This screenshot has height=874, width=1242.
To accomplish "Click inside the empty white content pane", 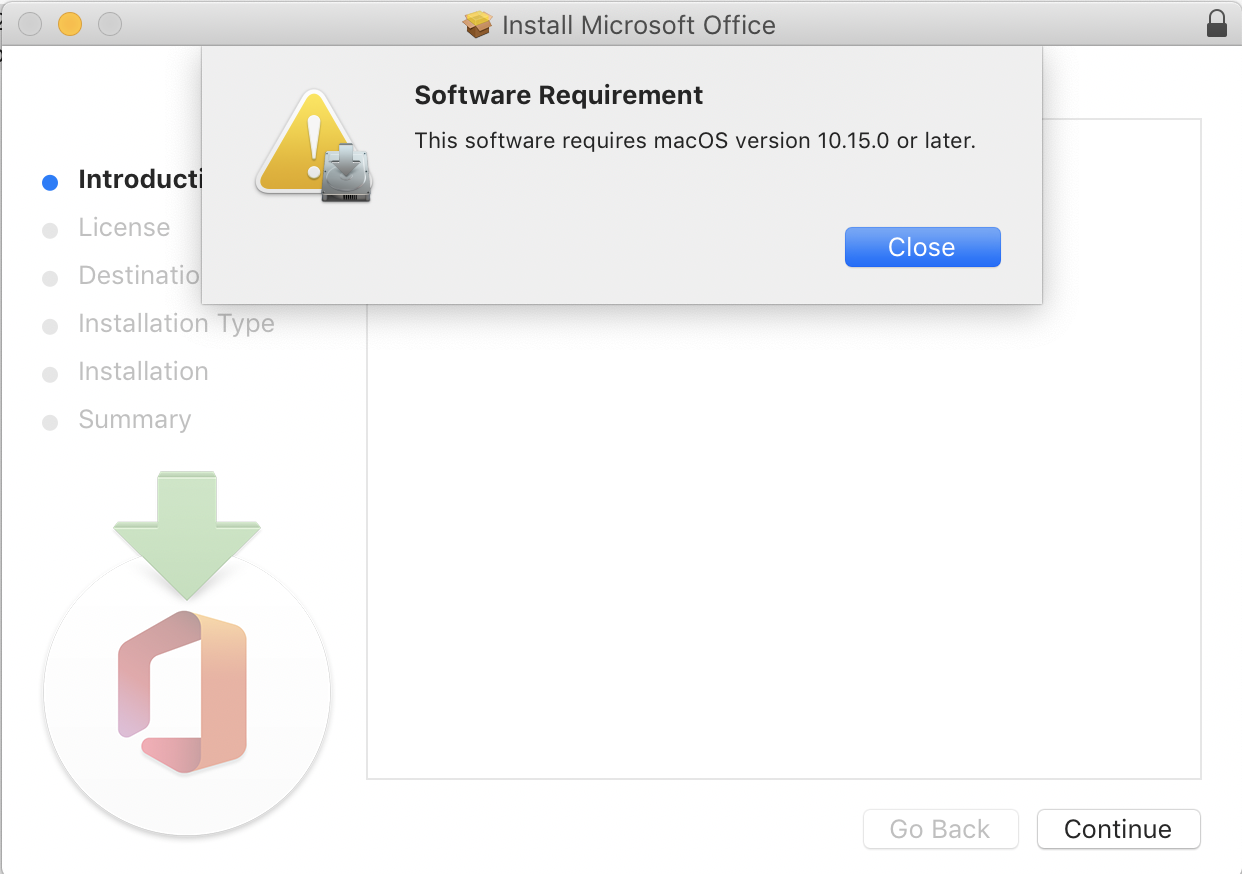I will click(783, 540).
